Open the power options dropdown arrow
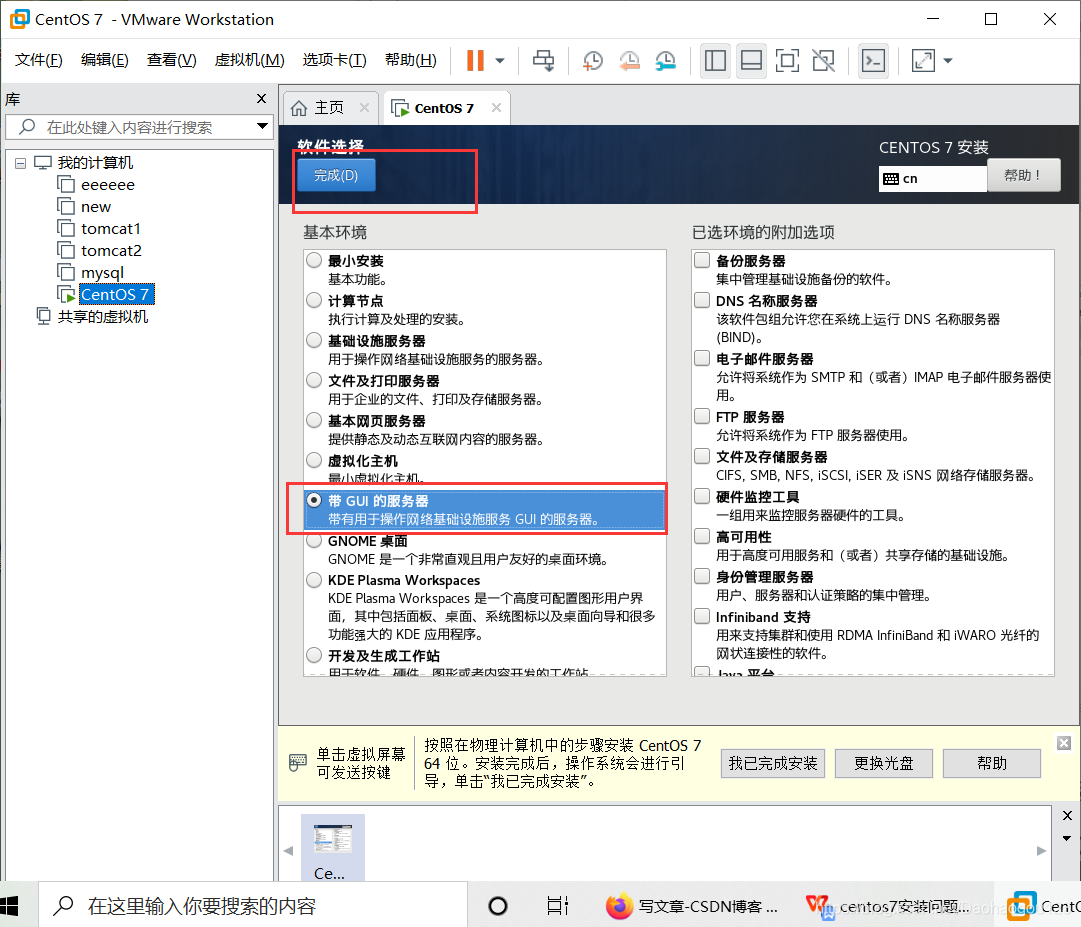The width and height of the screenshot is (1081, 927). 500,61
